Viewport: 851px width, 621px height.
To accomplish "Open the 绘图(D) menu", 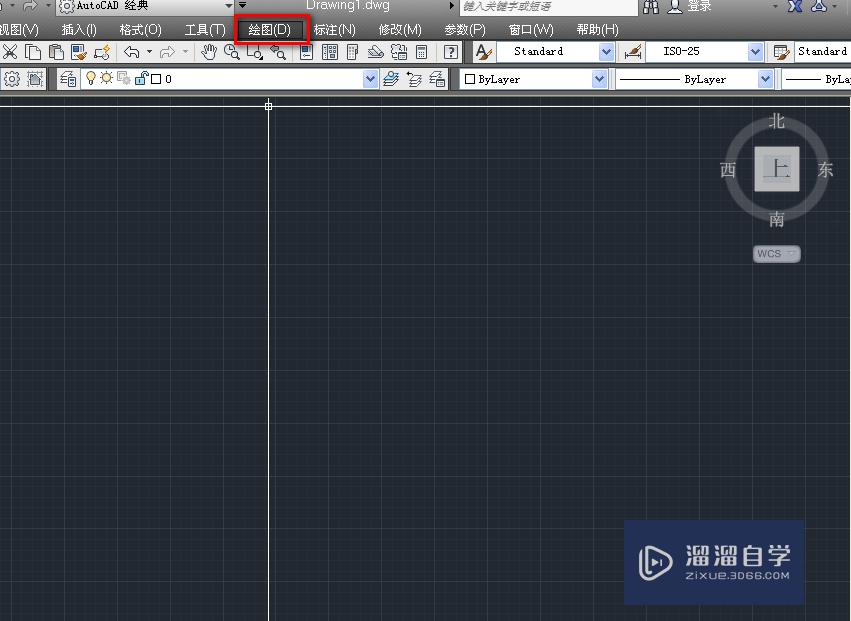I will (x=268, y=29).
